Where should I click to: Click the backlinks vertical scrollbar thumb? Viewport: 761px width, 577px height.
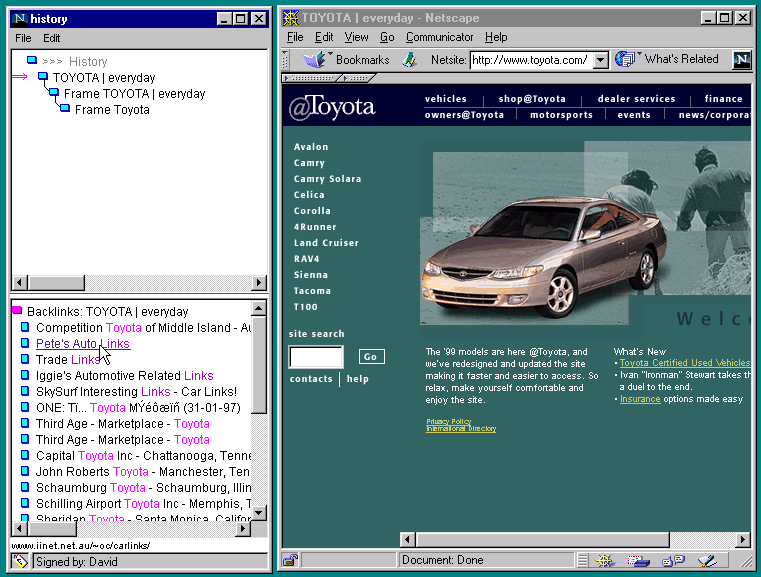pyautogui.click(x=259, y=364)
